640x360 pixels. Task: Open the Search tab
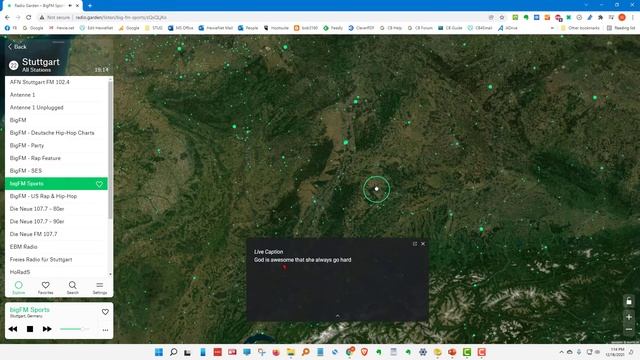73,287
